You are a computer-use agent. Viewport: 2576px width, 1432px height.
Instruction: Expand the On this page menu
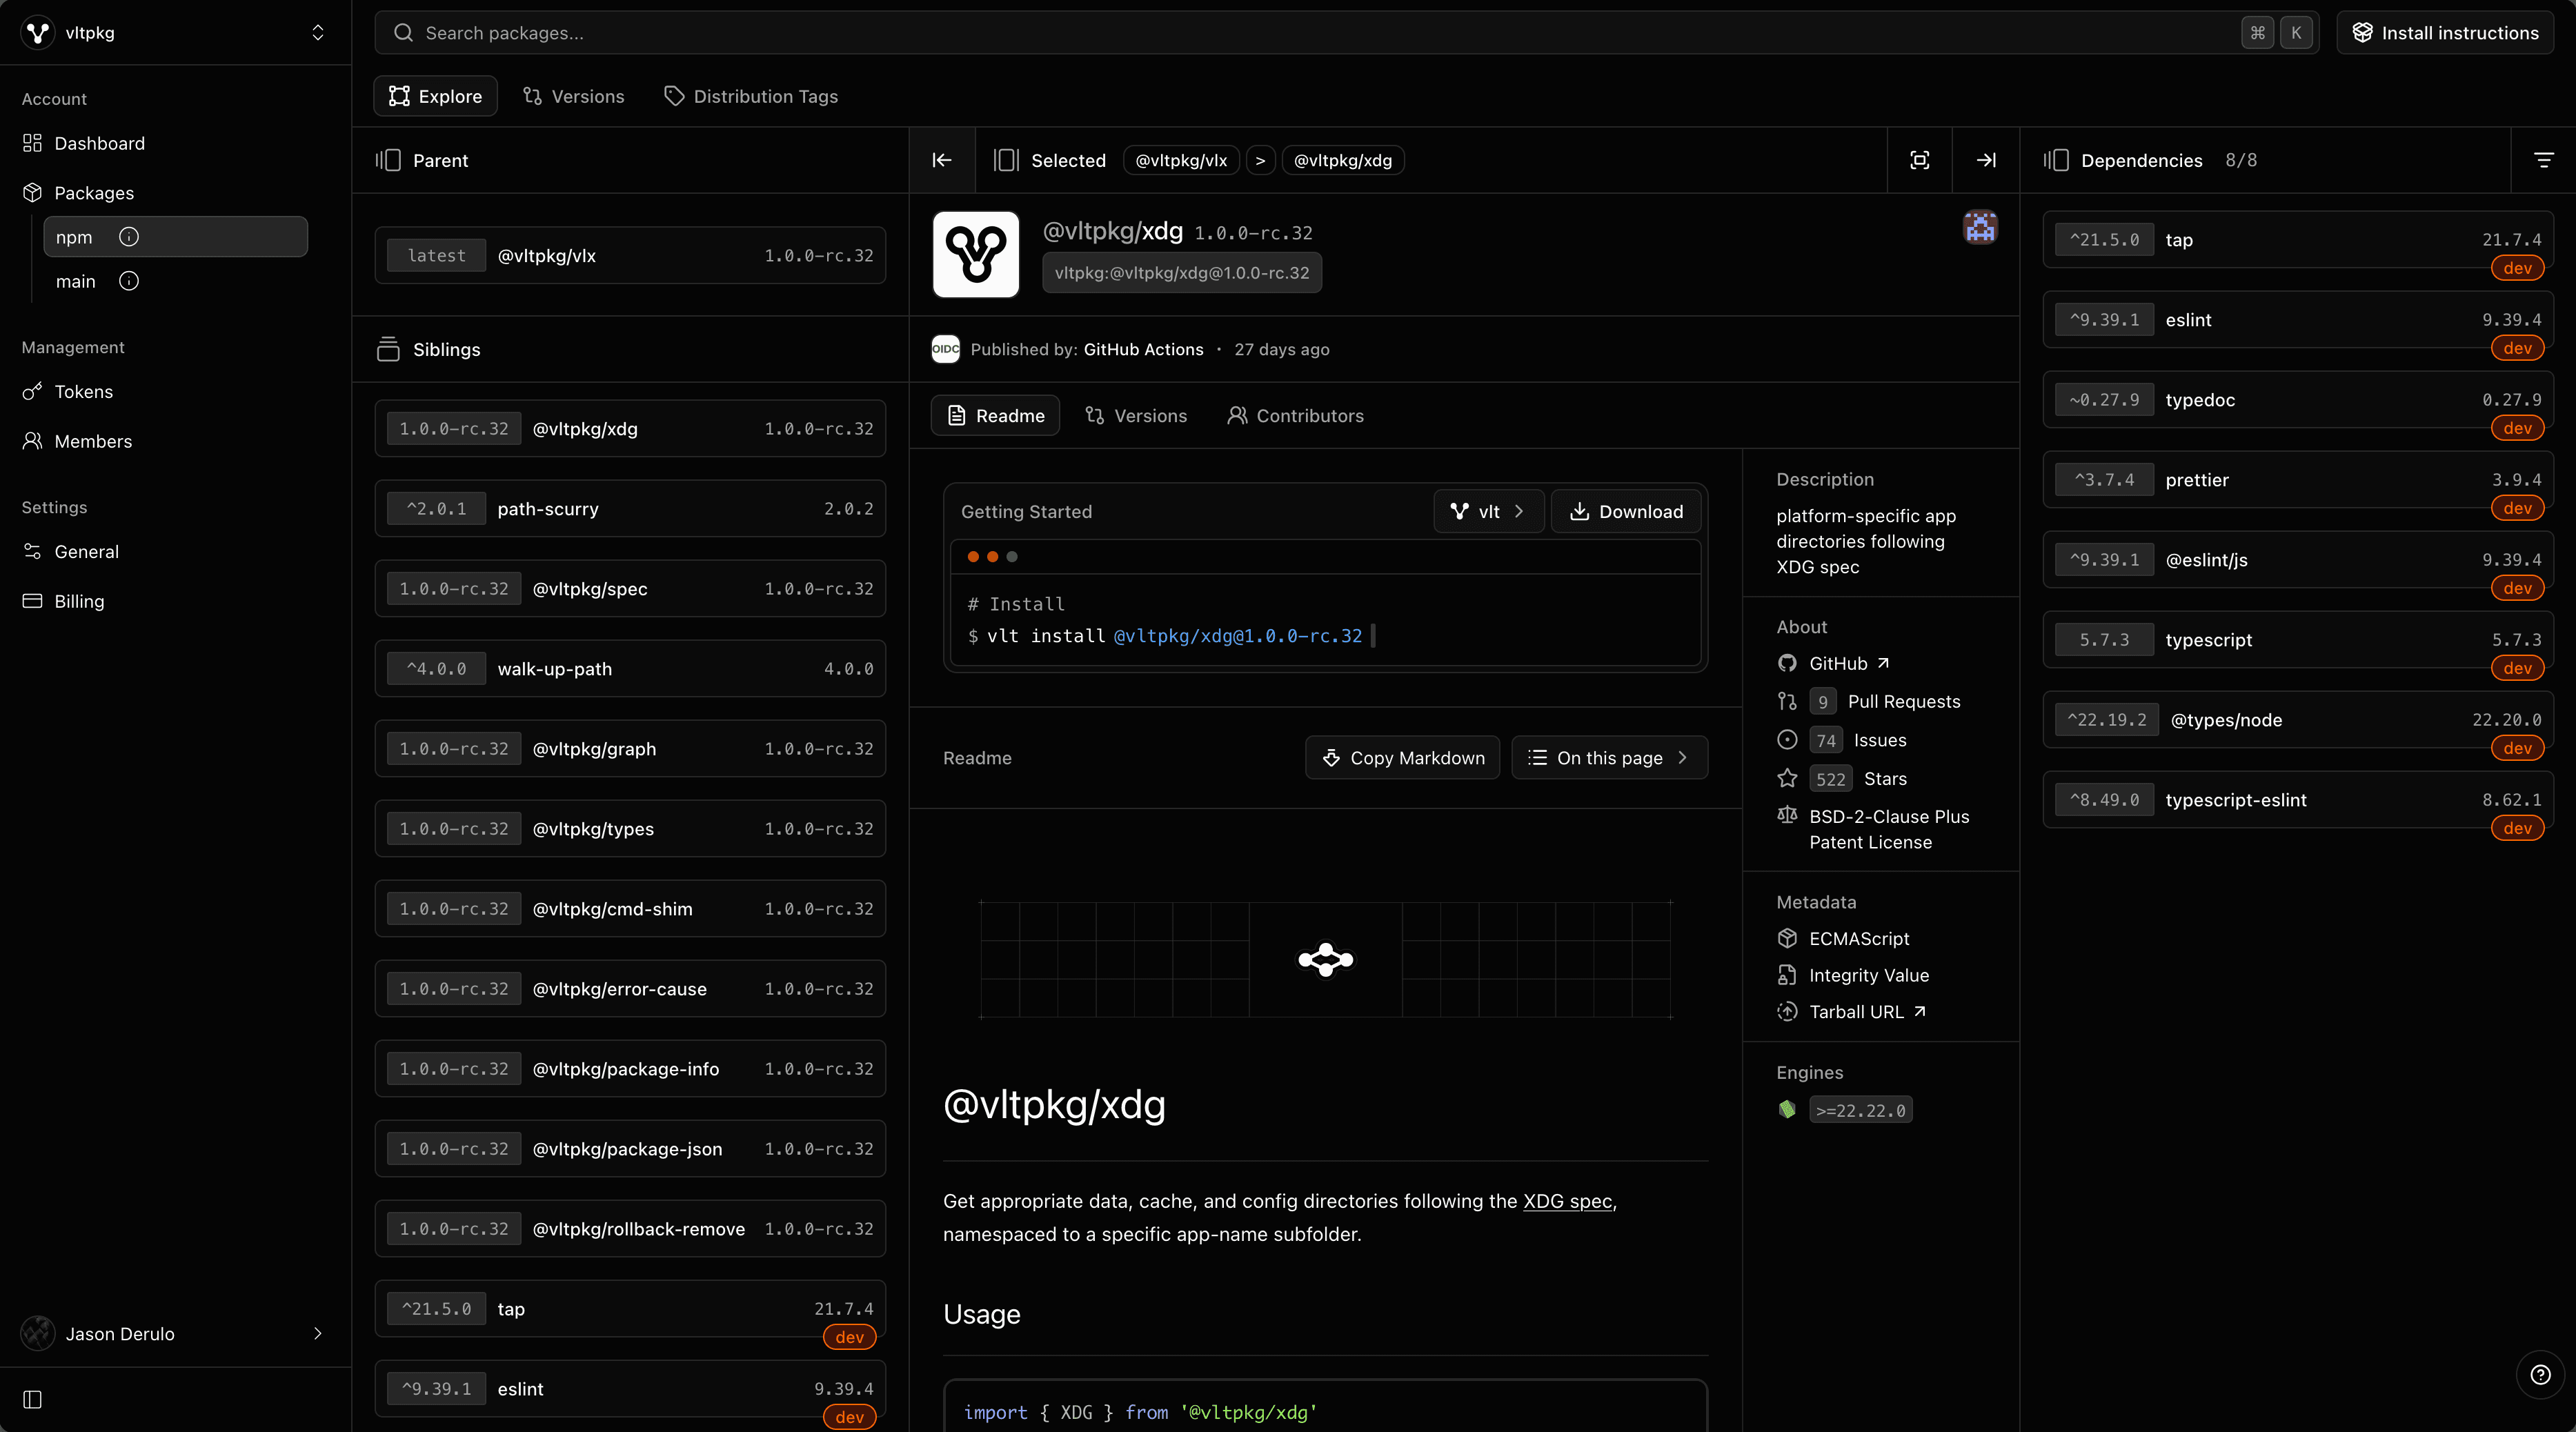coord(1610,758)
